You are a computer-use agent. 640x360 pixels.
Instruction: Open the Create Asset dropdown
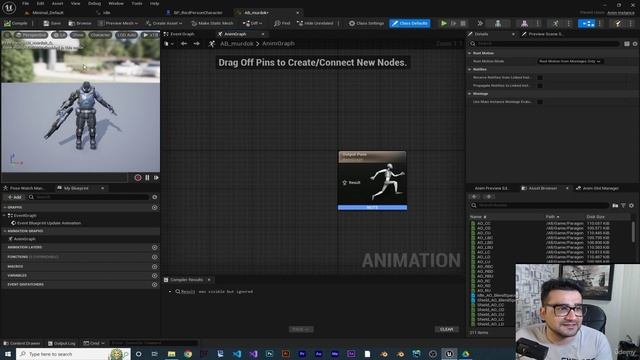pos(164,23)
